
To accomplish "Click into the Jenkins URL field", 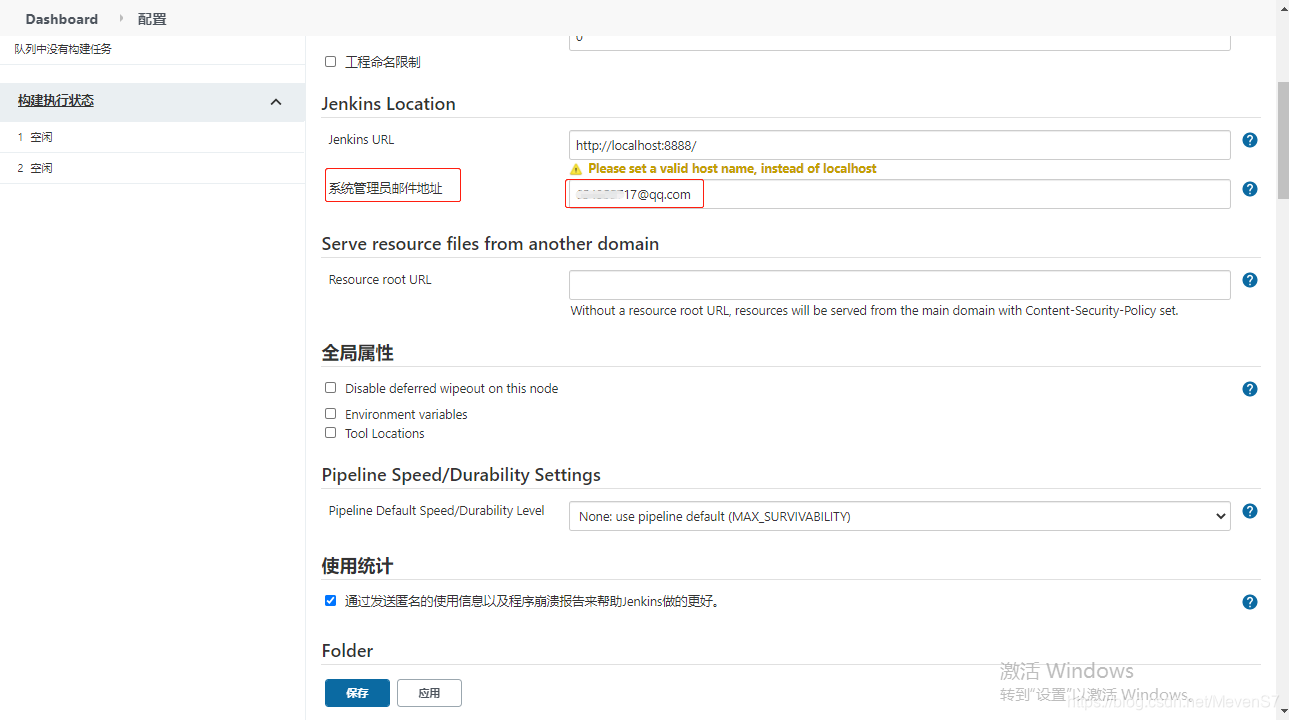I will (x=899, y=145).
